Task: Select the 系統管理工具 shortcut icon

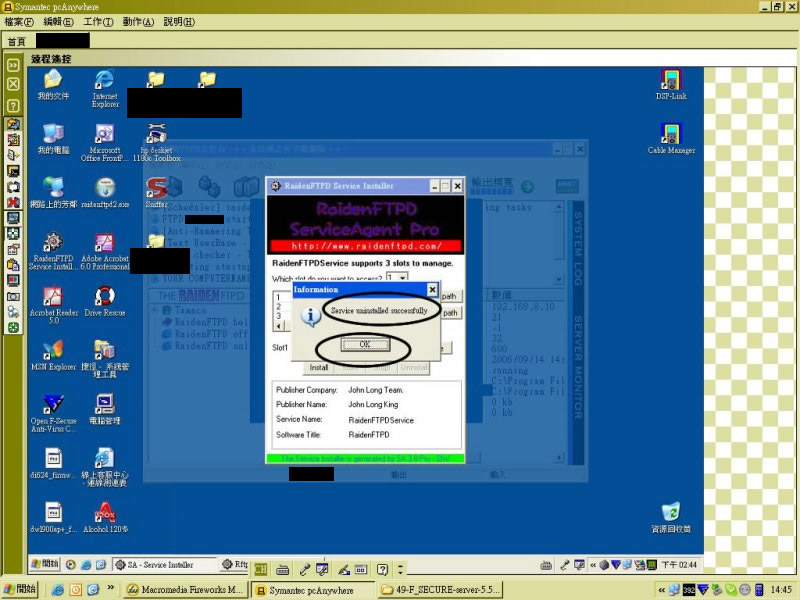Action: pyautogui.click(x=105, y=359)
